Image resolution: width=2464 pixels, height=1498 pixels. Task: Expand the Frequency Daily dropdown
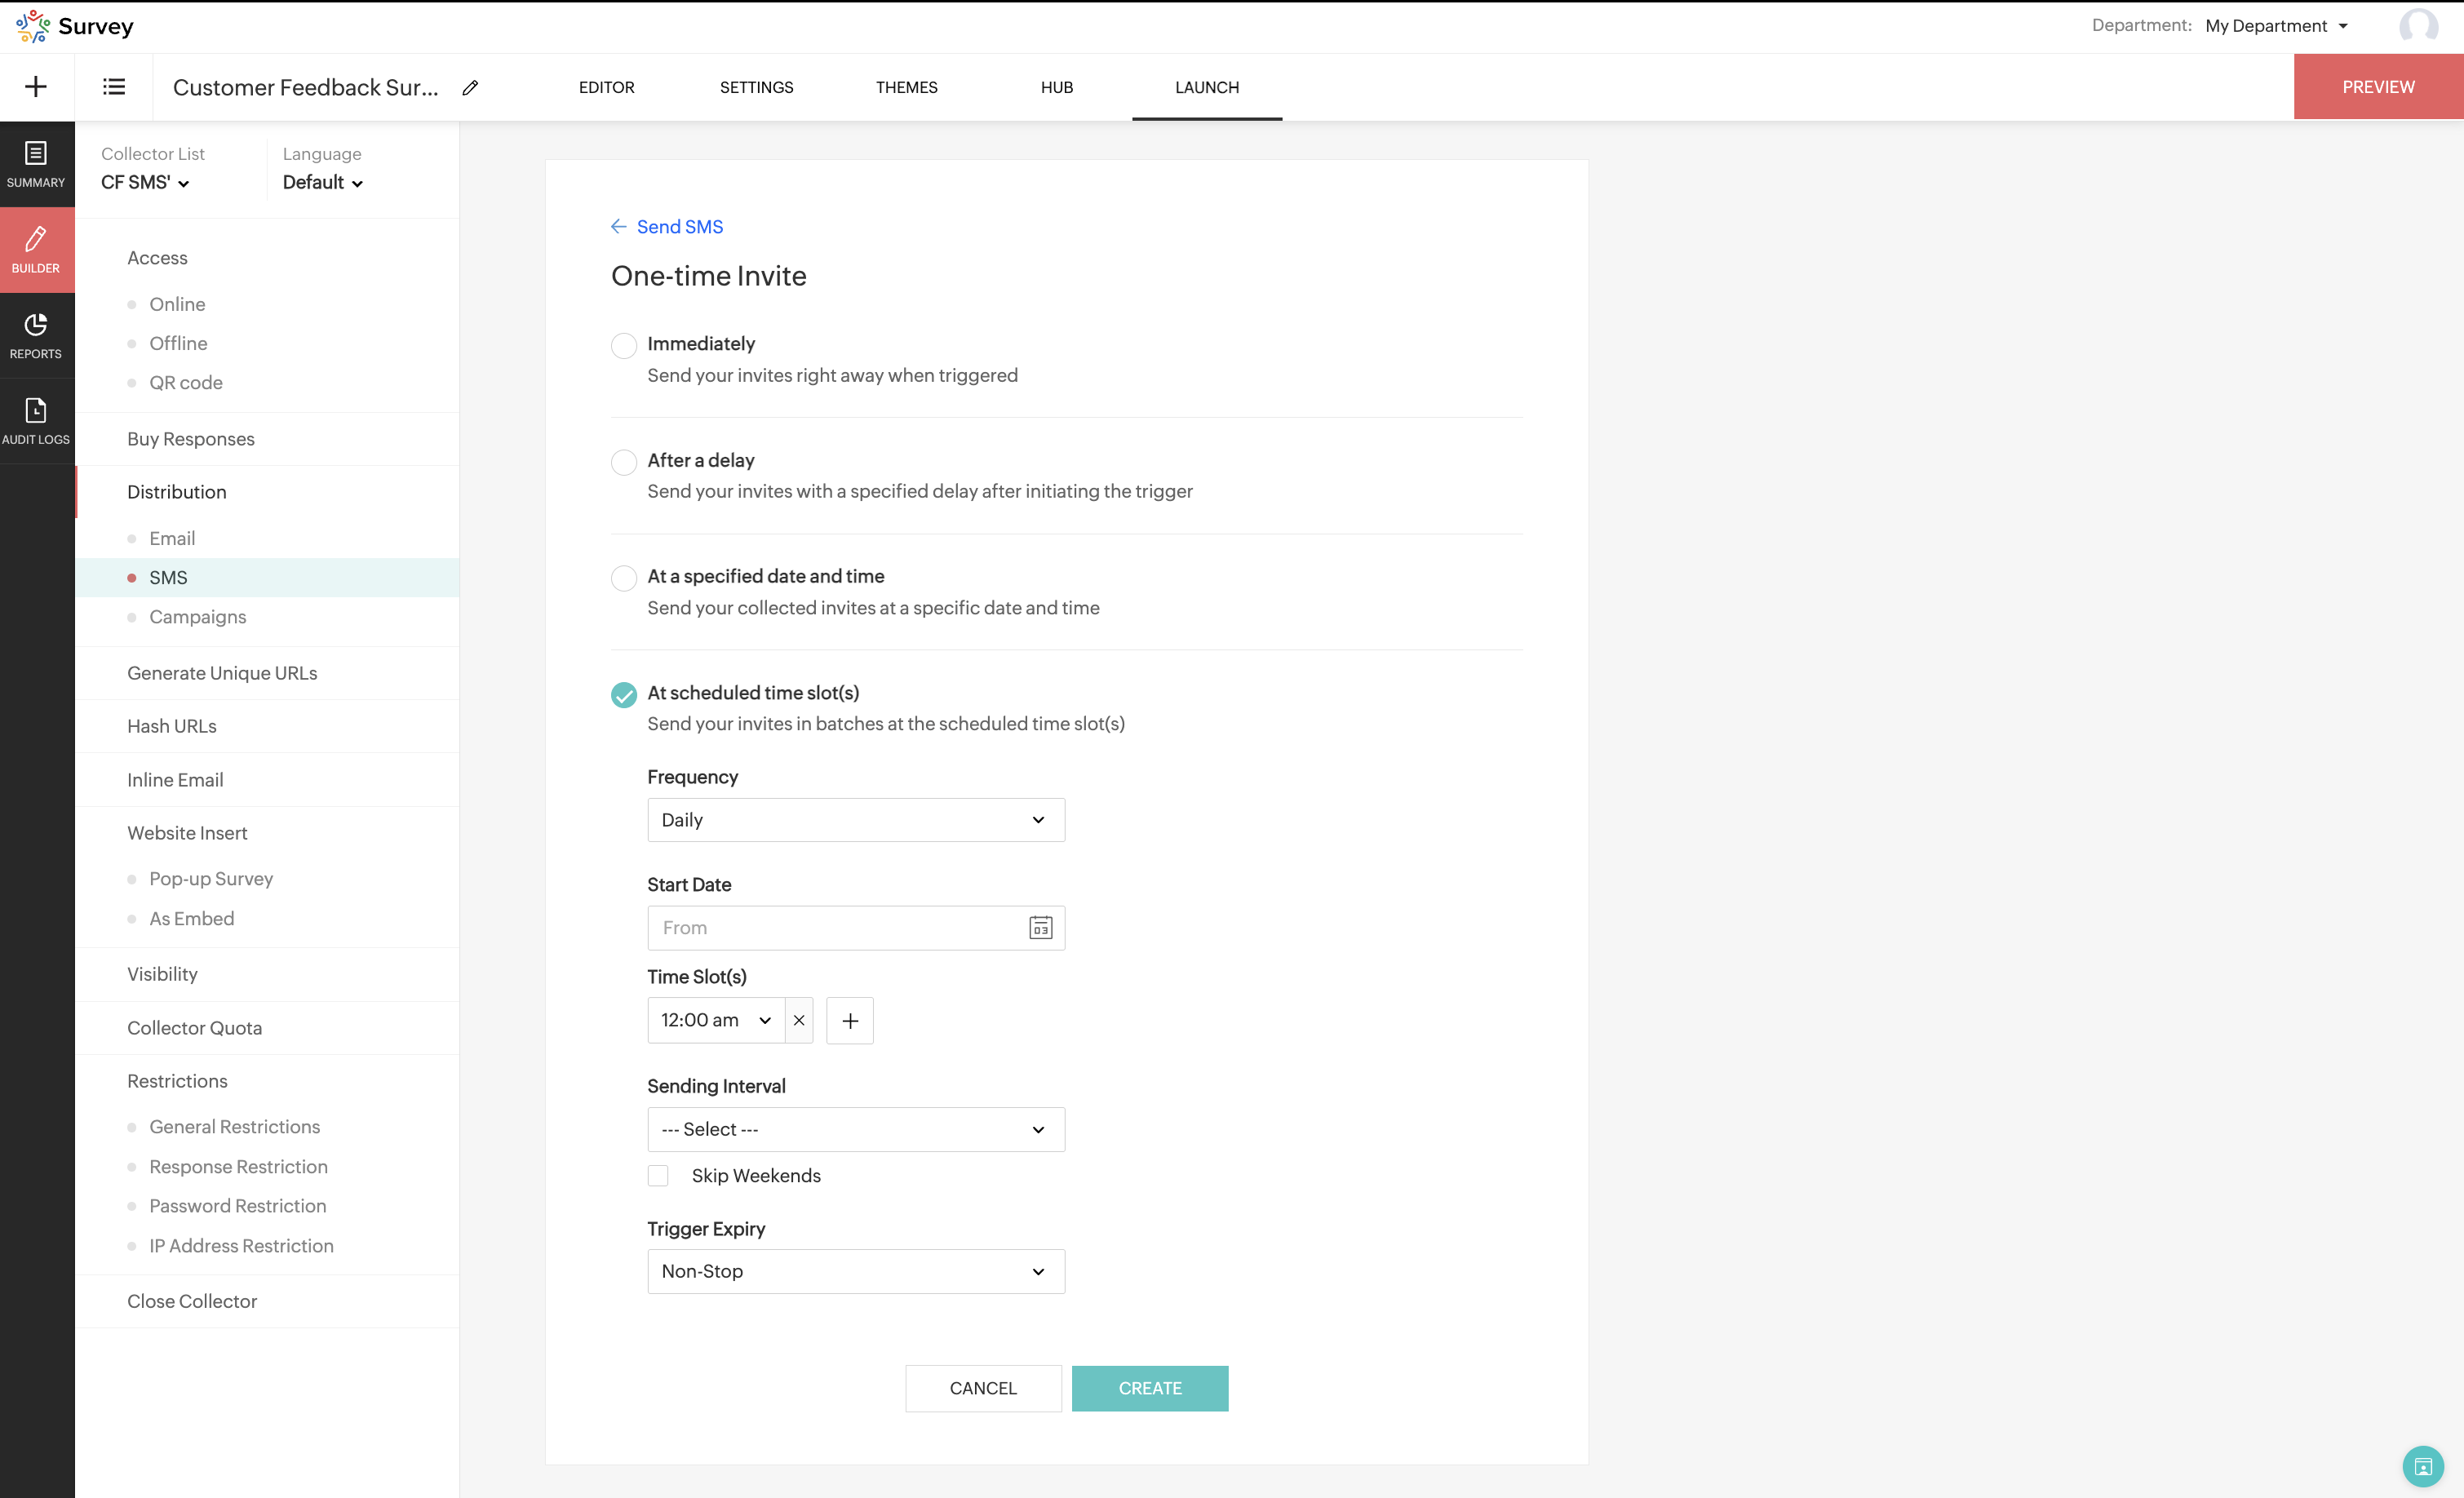coord(856,820)
